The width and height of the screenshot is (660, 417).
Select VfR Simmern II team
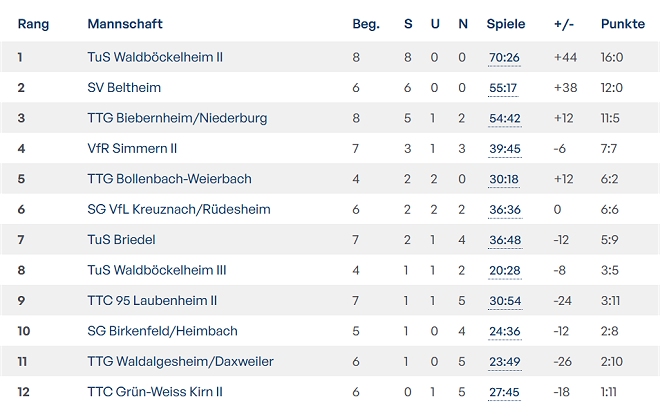(132, 148)
